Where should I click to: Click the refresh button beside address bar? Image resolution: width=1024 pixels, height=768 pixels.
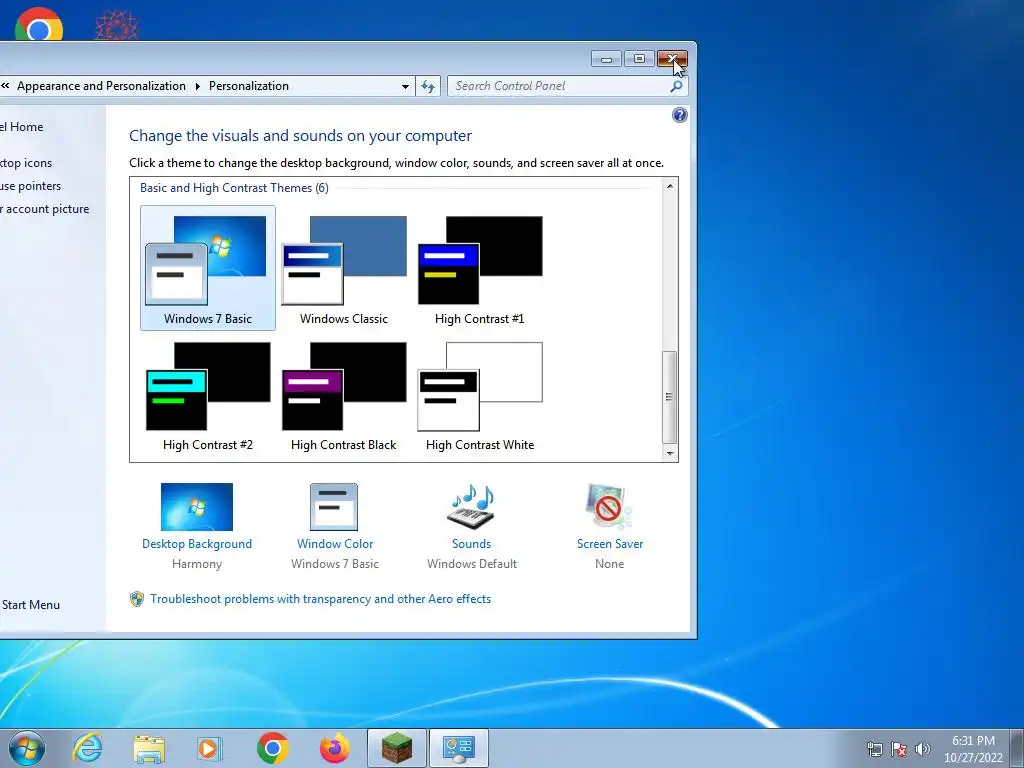click(428, 86)
